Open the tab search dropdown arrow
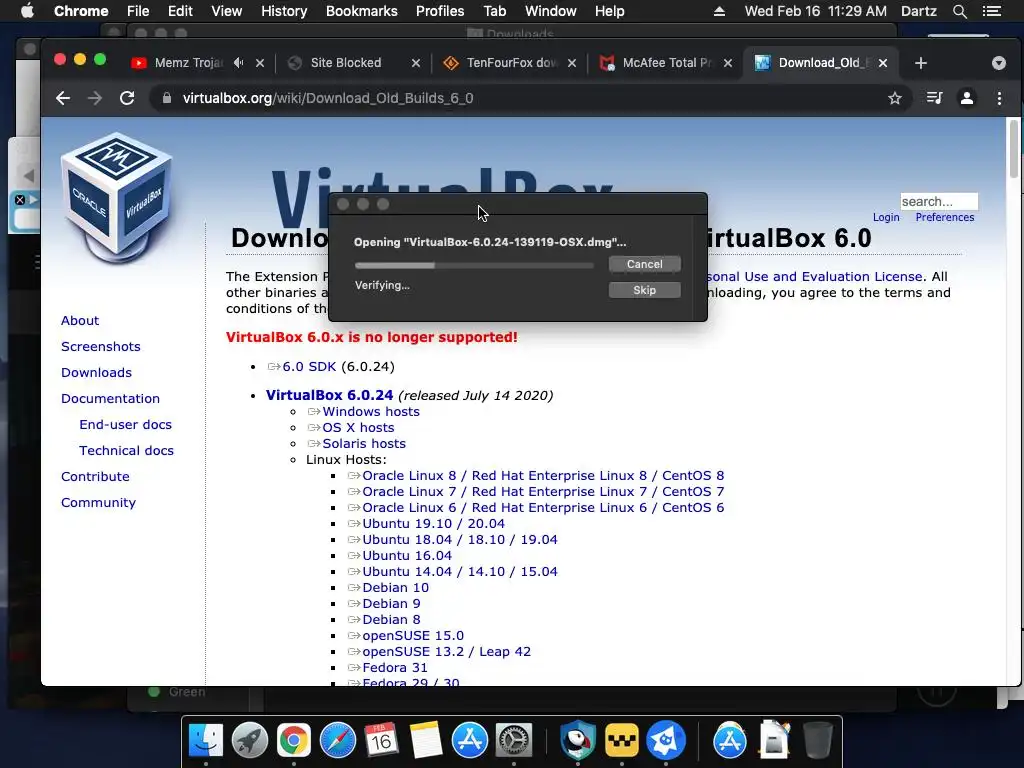Screen dimensions: 1024x768 999,63
